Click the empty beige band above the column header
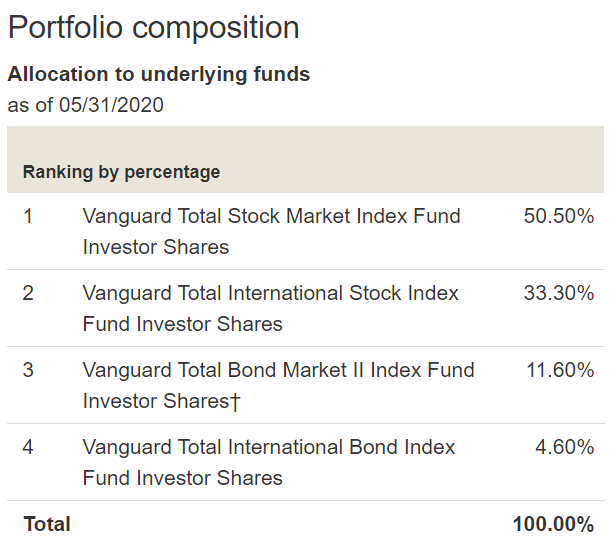614x538 pixels. click(305, 141)
